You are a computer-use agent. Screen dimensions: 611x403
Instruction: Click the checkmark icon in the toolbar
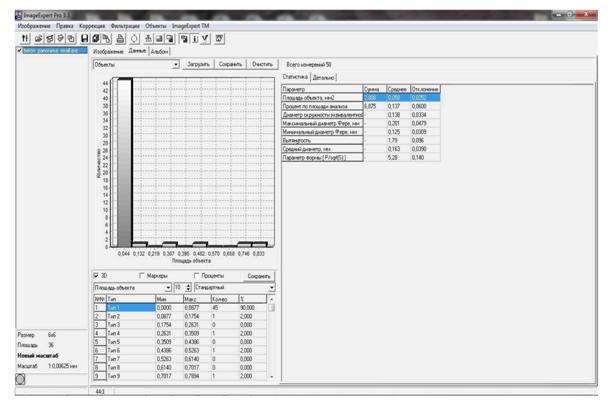[204, 36]
